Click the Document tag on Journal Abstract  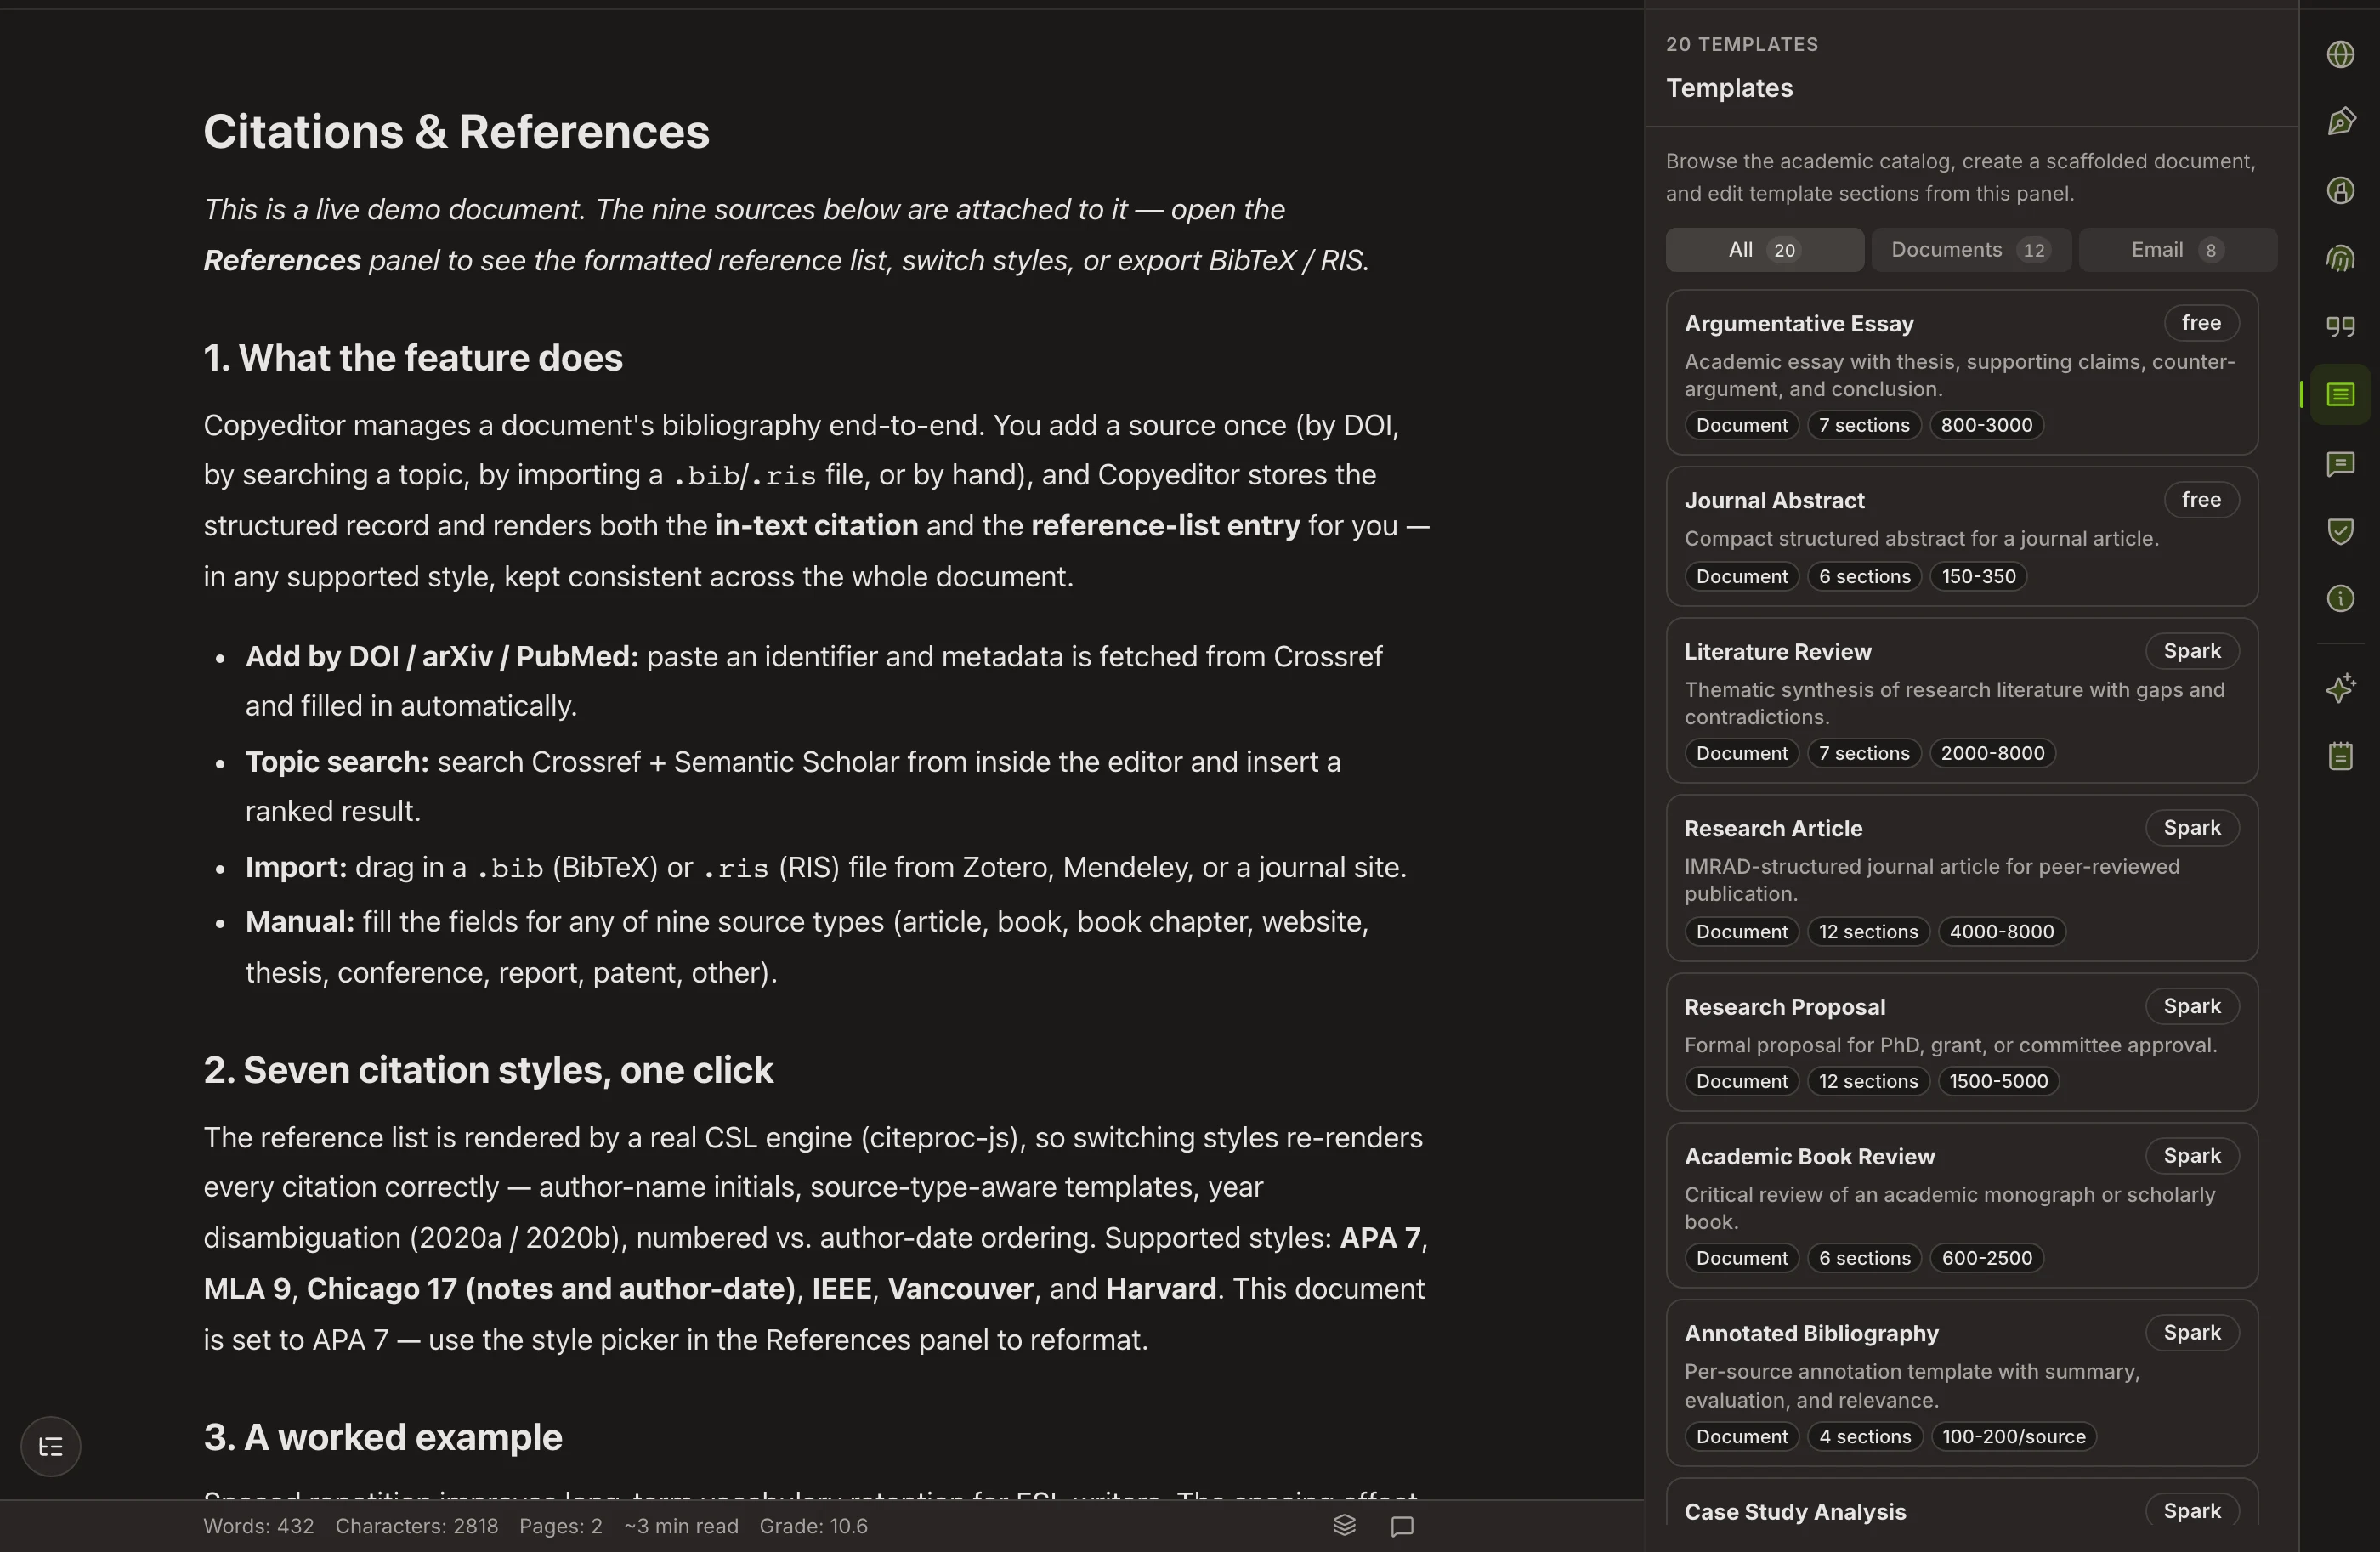1741,576
